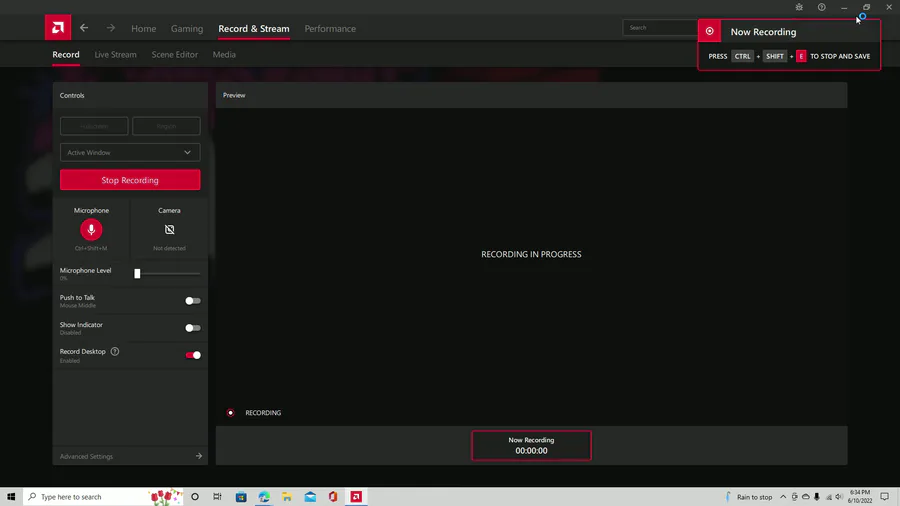Open Advanced Settings arrow

(x=199, y=456)
